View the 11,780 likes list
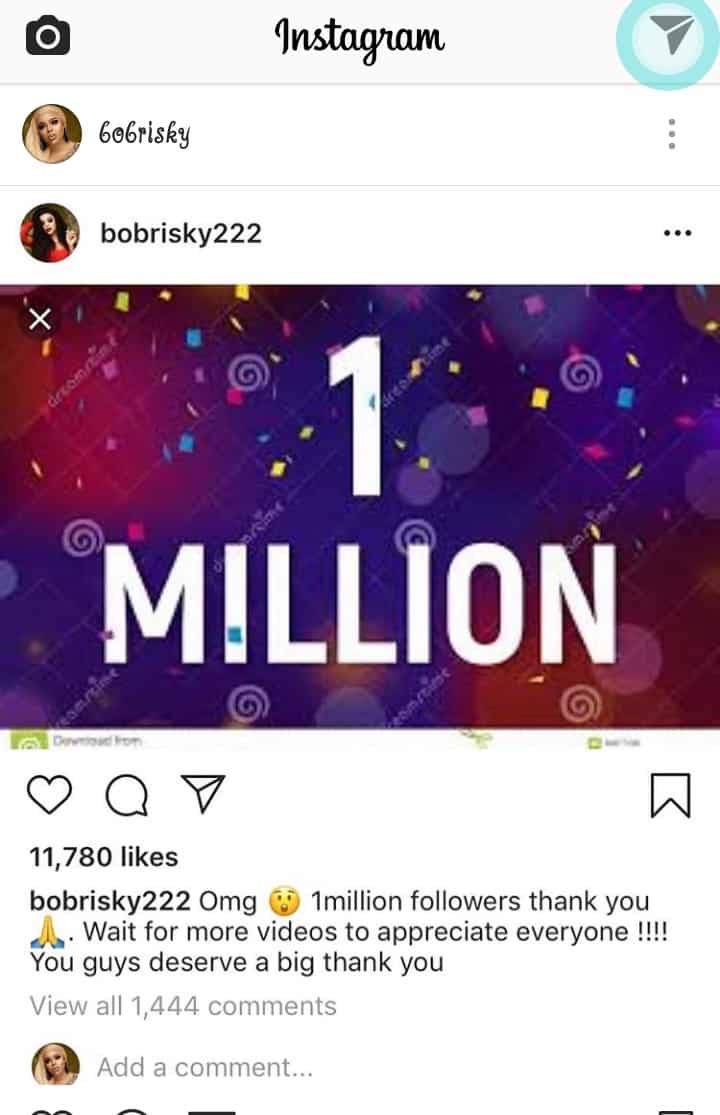 click(104, 857)
